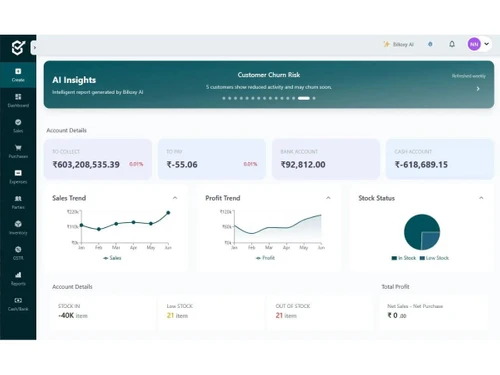Image resolution: width=500 pixels, height=375 pixels.
Task: Click the Stock In -40K item tile
Action: pyautogui.click(x=103, y=312)
